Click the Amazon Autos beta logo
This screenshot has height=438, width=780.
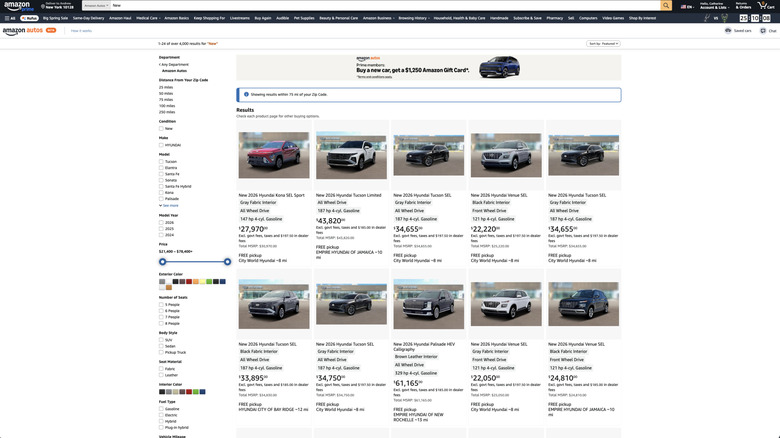click(x=29, y=30)
